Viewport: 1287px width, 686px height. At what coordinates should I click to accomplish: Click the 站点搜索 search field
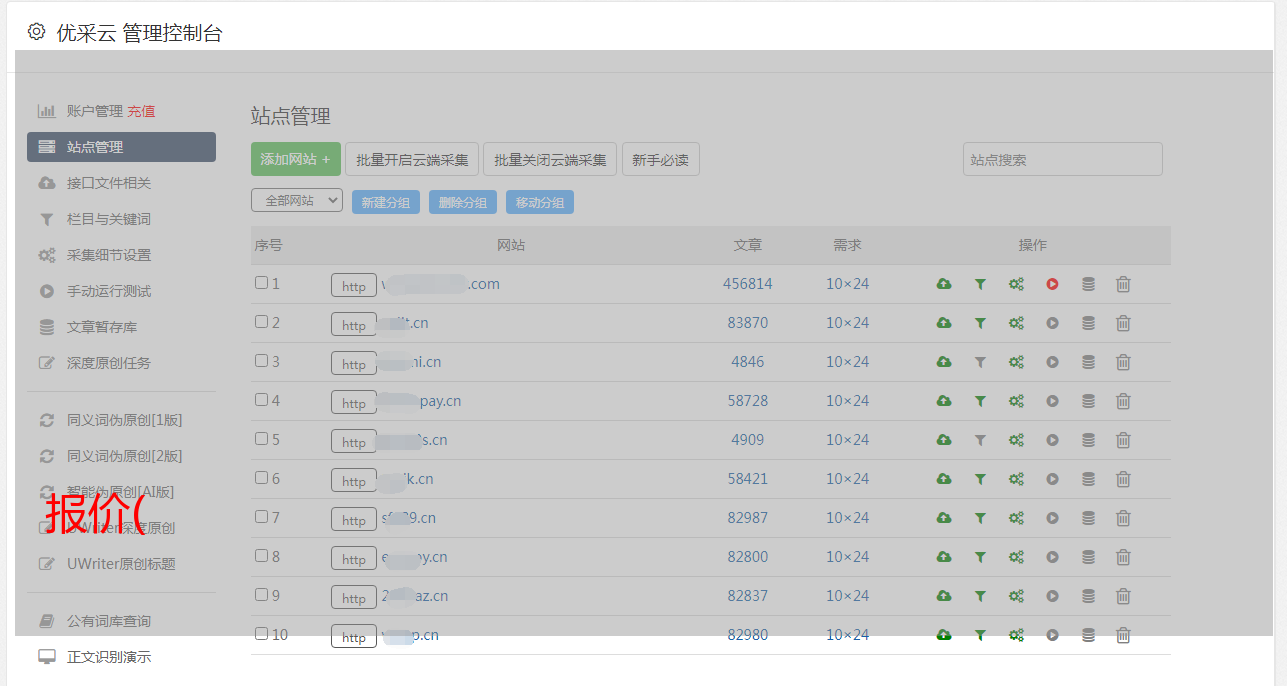click(x=1062, y=159)
